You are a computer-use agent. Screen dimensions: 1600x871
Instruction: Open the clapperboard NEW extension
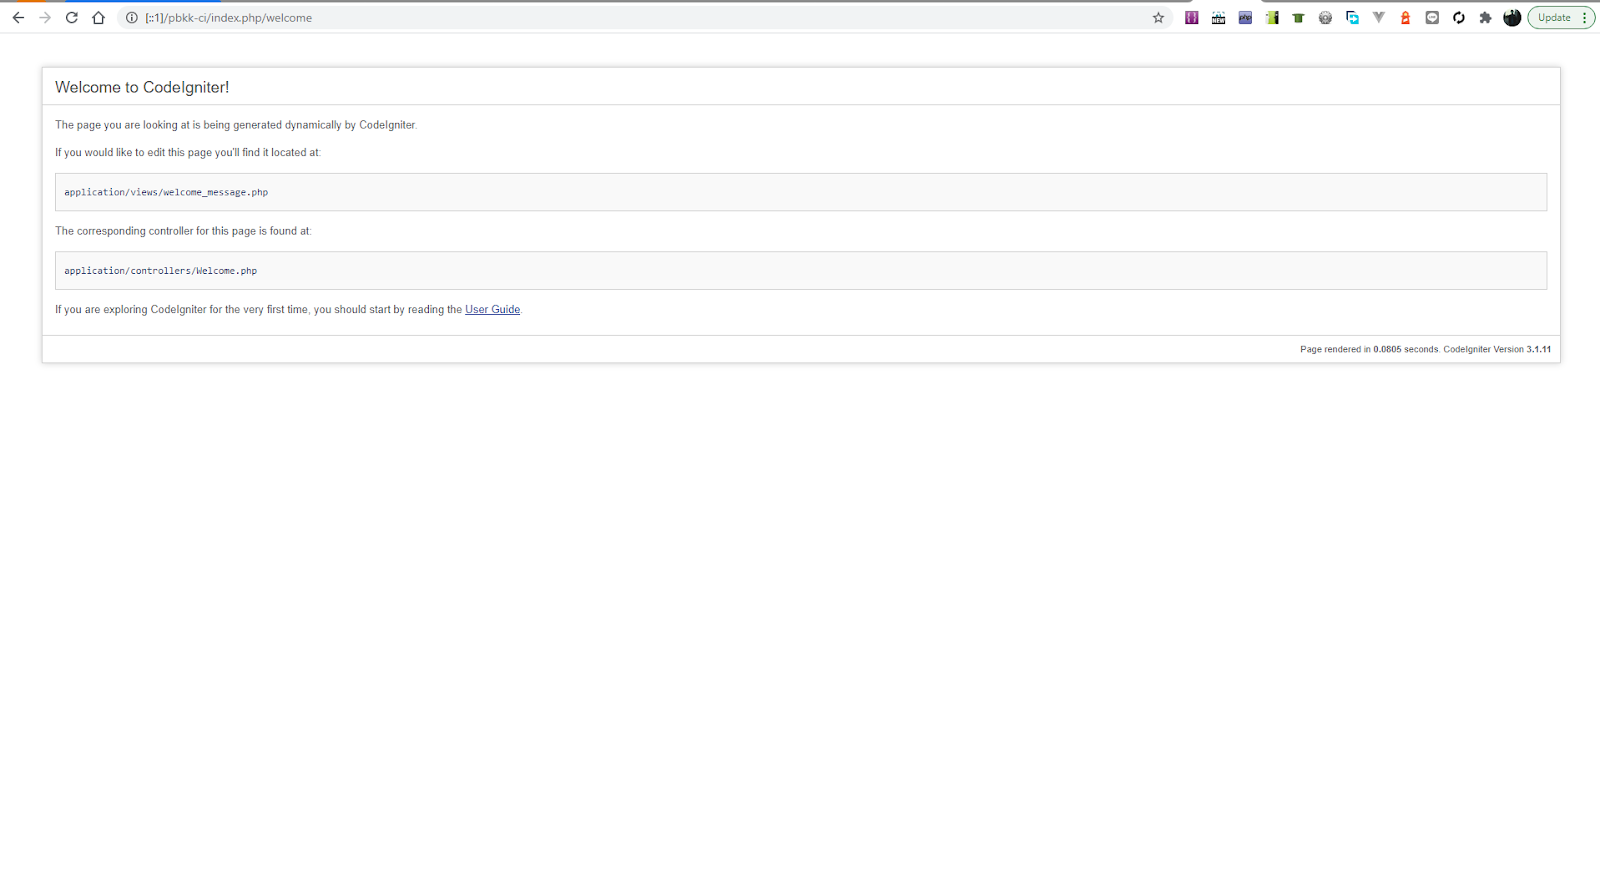coord(1218,18)
